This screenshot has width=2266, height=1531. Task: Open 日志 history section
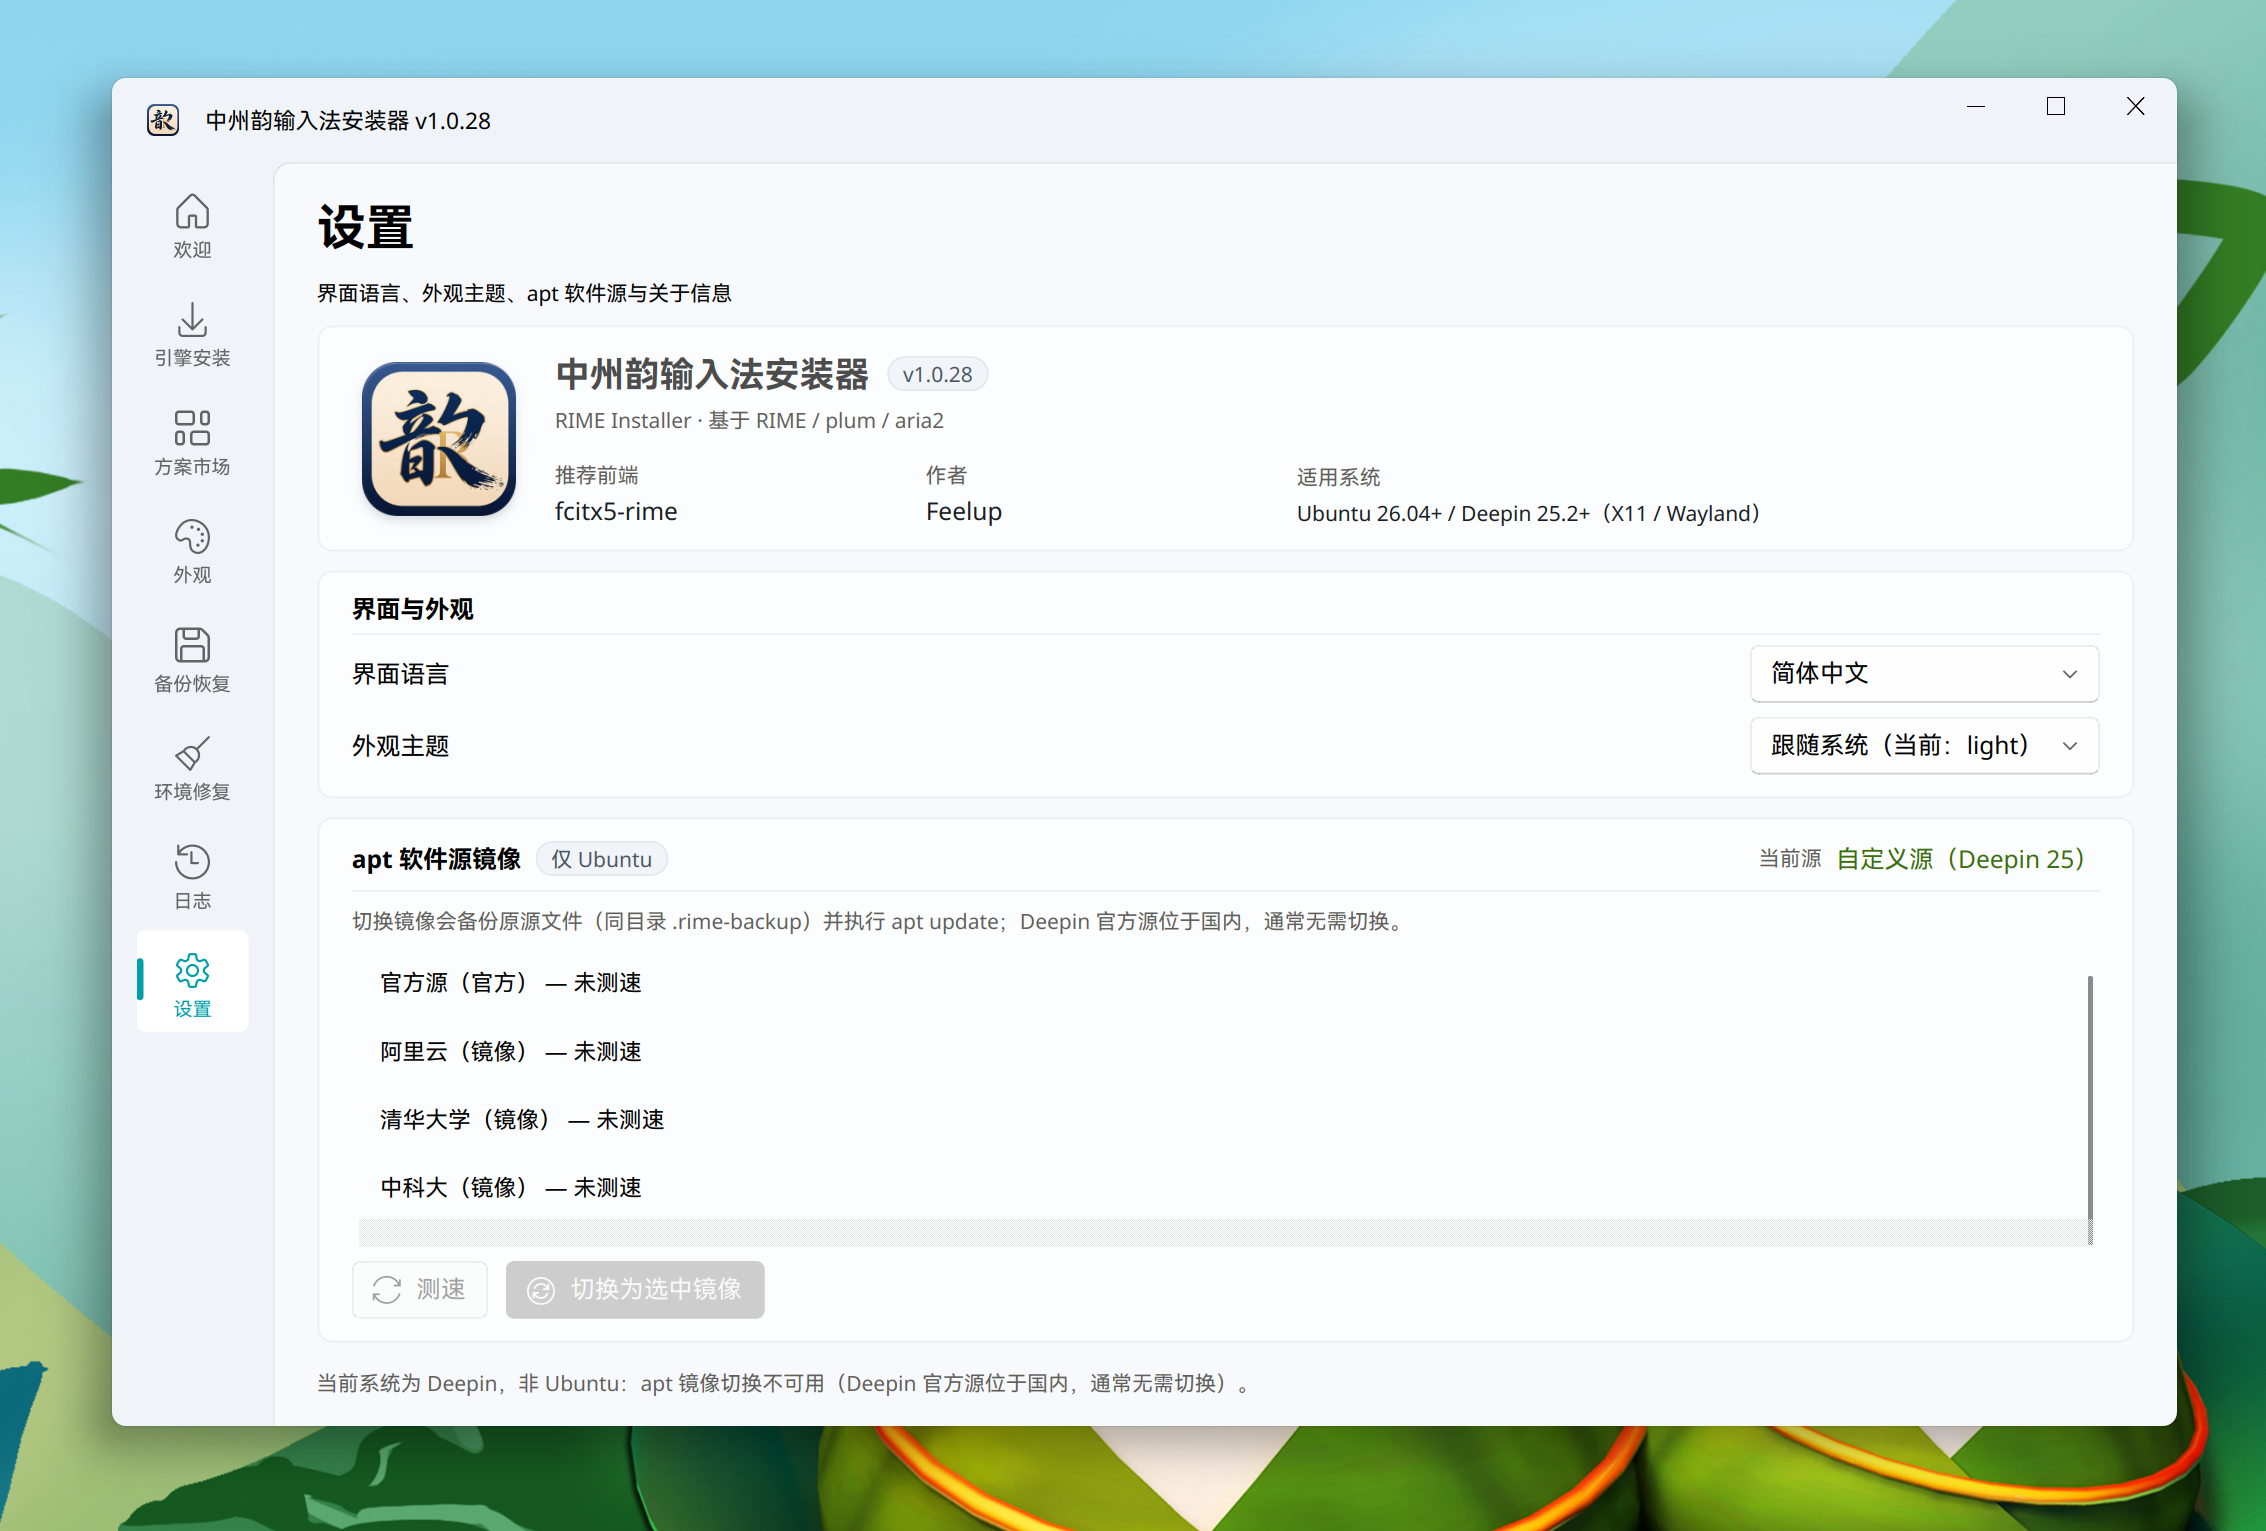click(192, 877)
